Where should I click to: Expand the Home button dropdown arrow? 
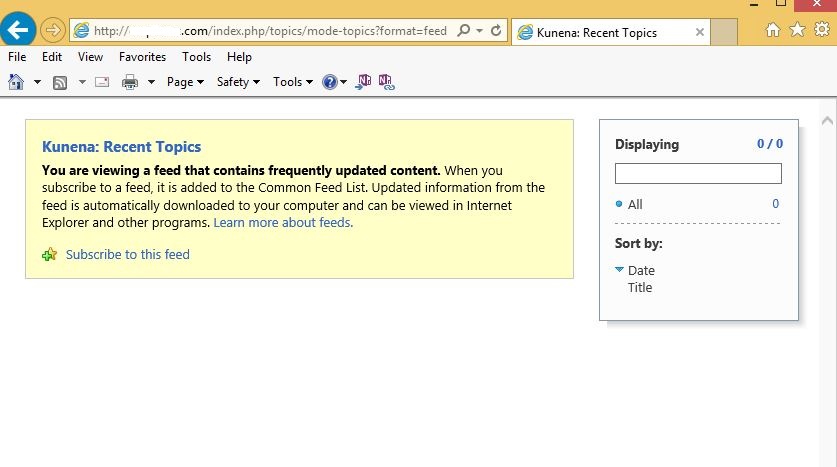37,82
